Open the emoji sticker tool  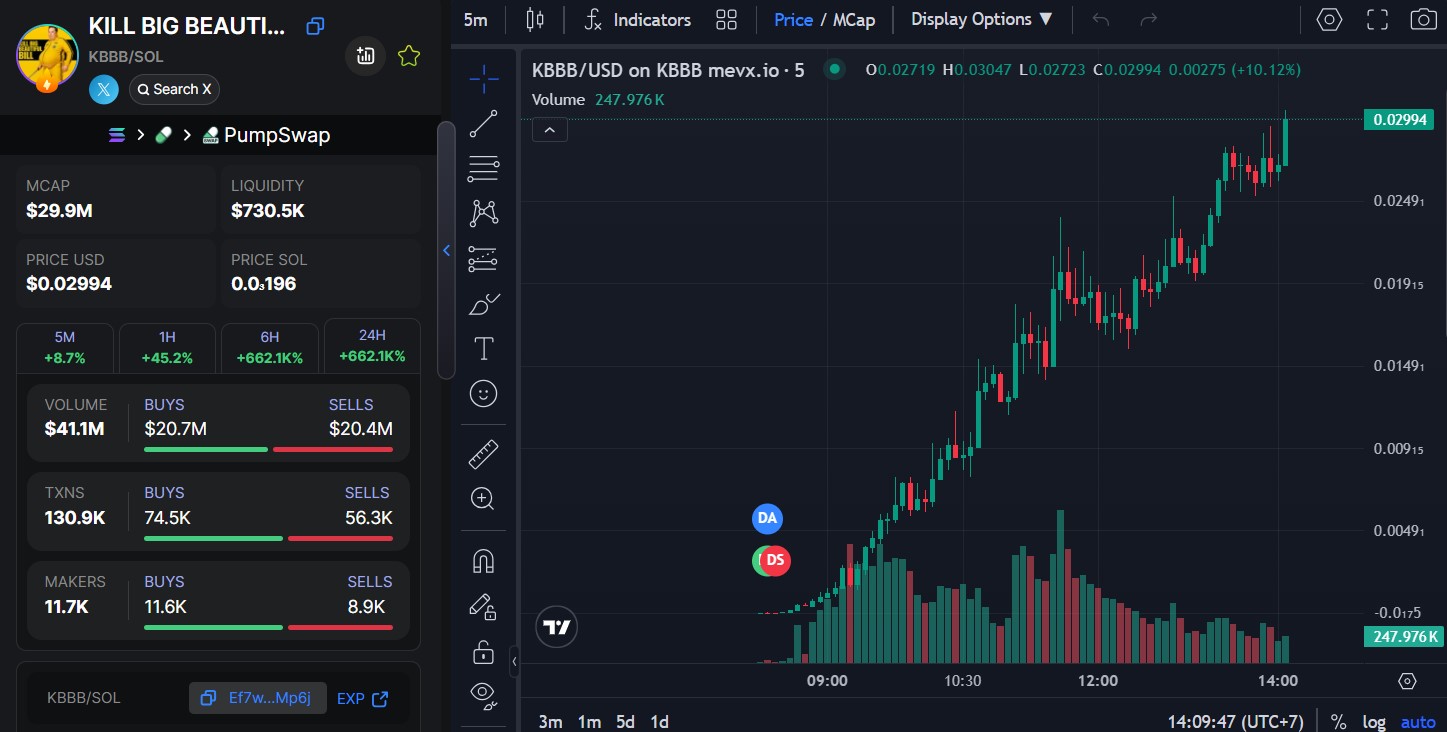(483, 394)
